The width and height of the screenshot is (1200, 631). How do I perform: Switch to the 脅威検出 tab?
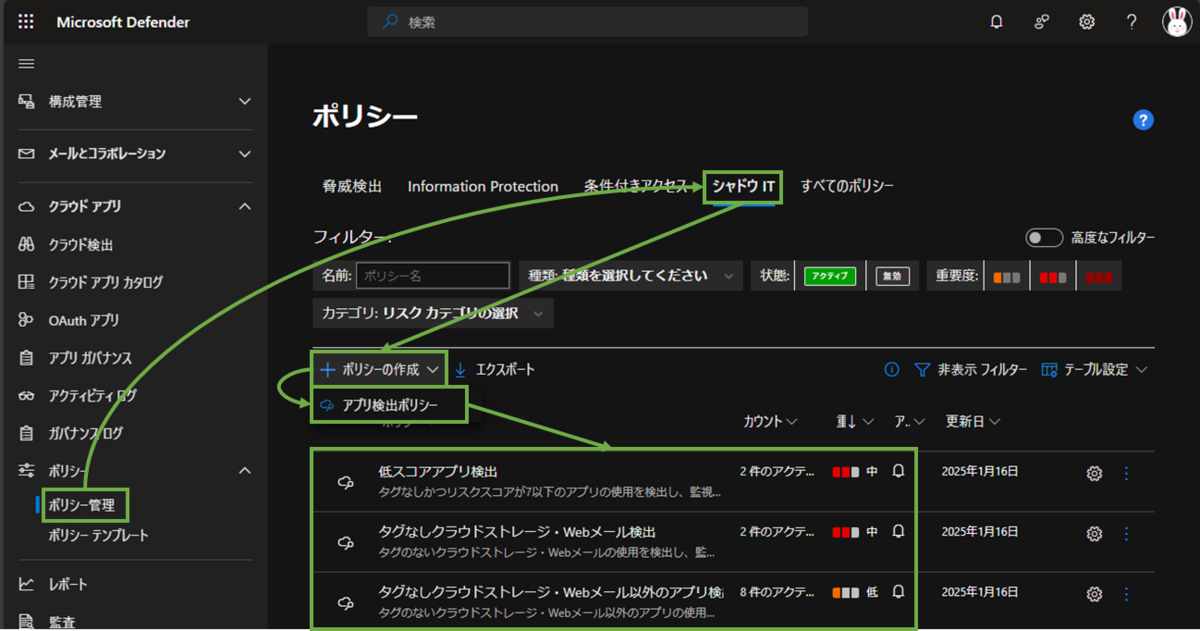352,186
